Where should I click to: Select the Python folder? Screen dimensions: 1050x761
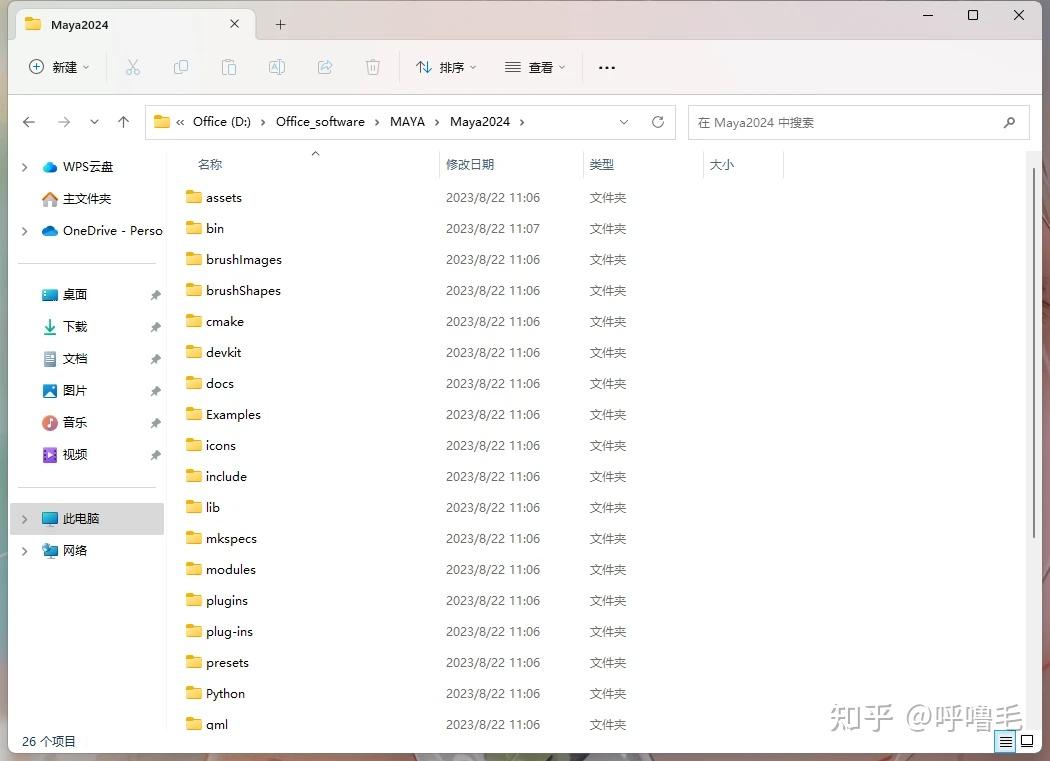tap(225, 693)
